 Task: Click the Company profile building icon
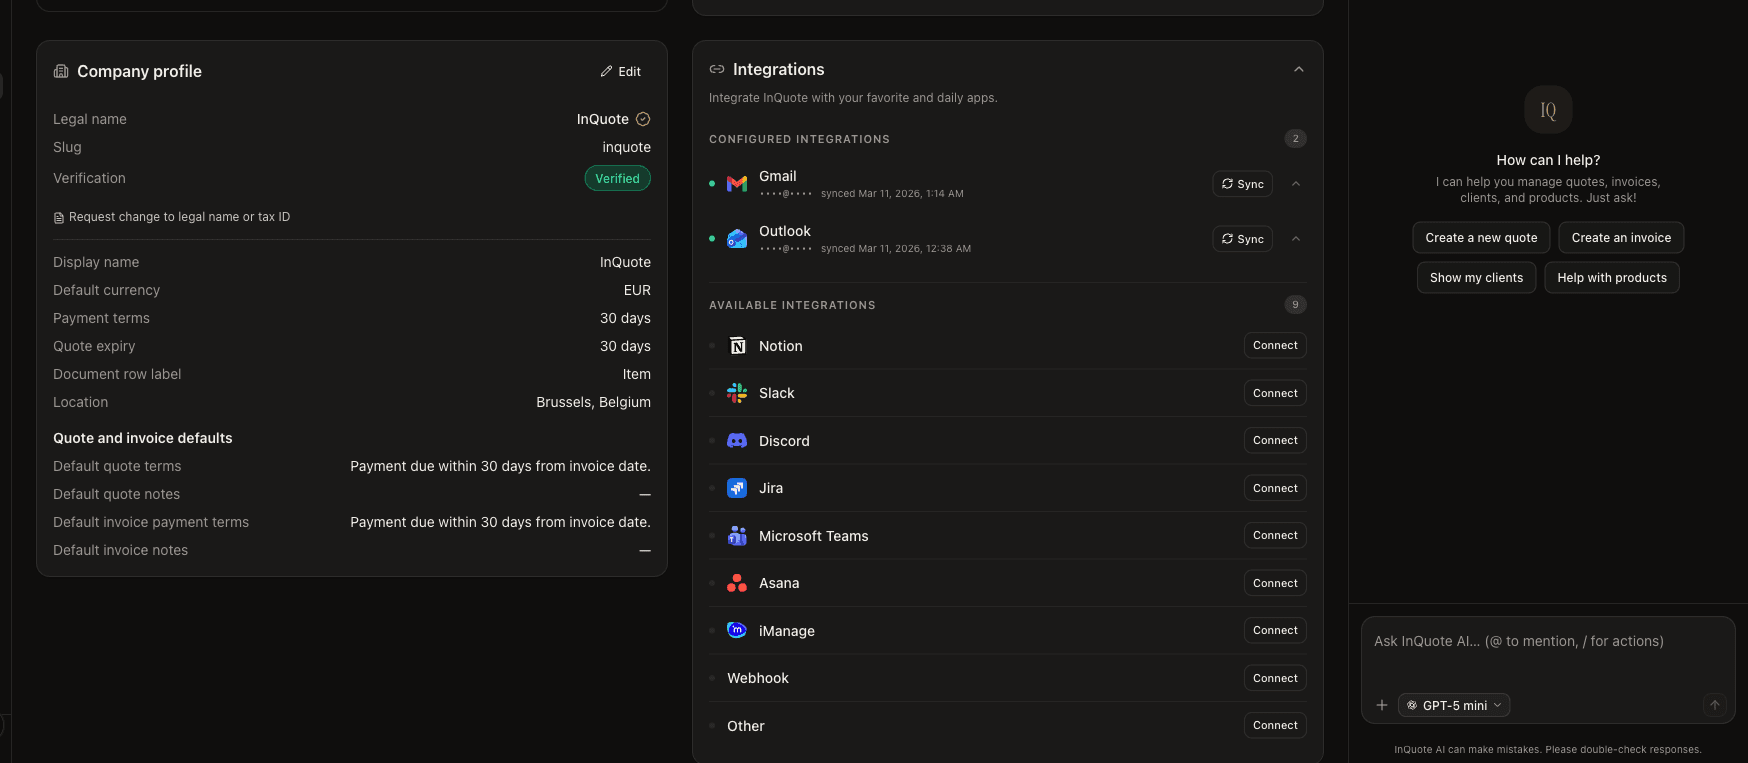(61, 71)
